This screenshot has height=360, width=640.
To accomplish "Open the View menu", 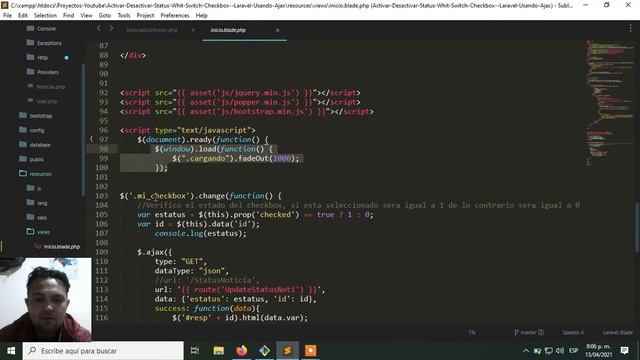I will [x=86, y=16].
